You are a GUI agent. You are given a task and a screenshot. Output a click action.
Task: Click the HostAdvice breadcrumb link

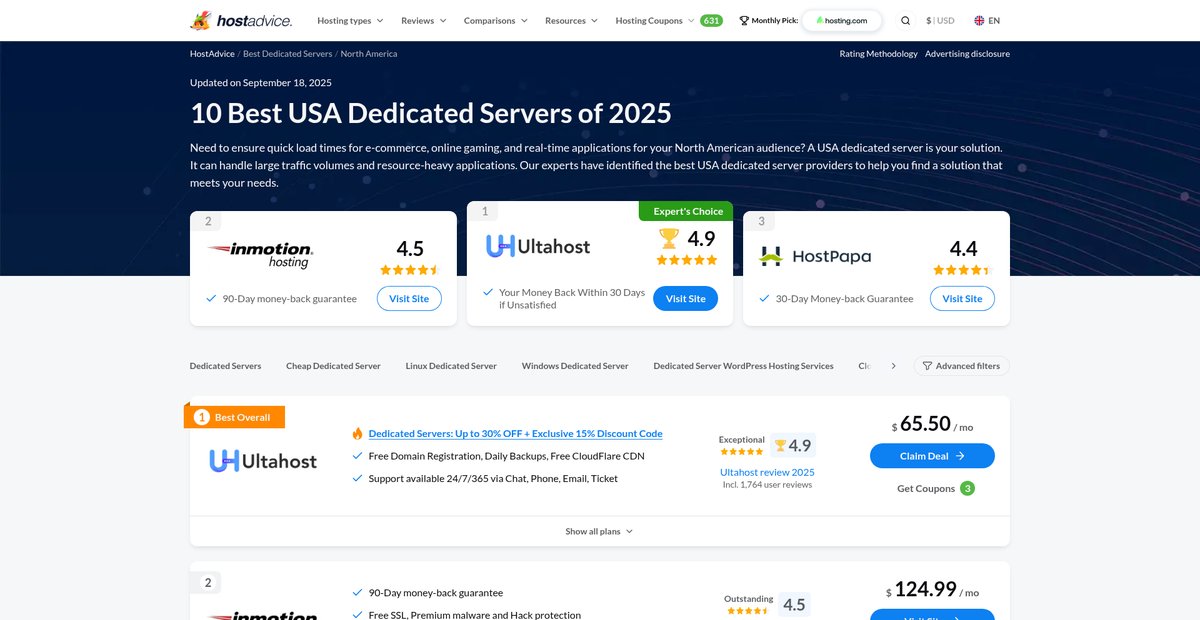click(x=212, y=53)
